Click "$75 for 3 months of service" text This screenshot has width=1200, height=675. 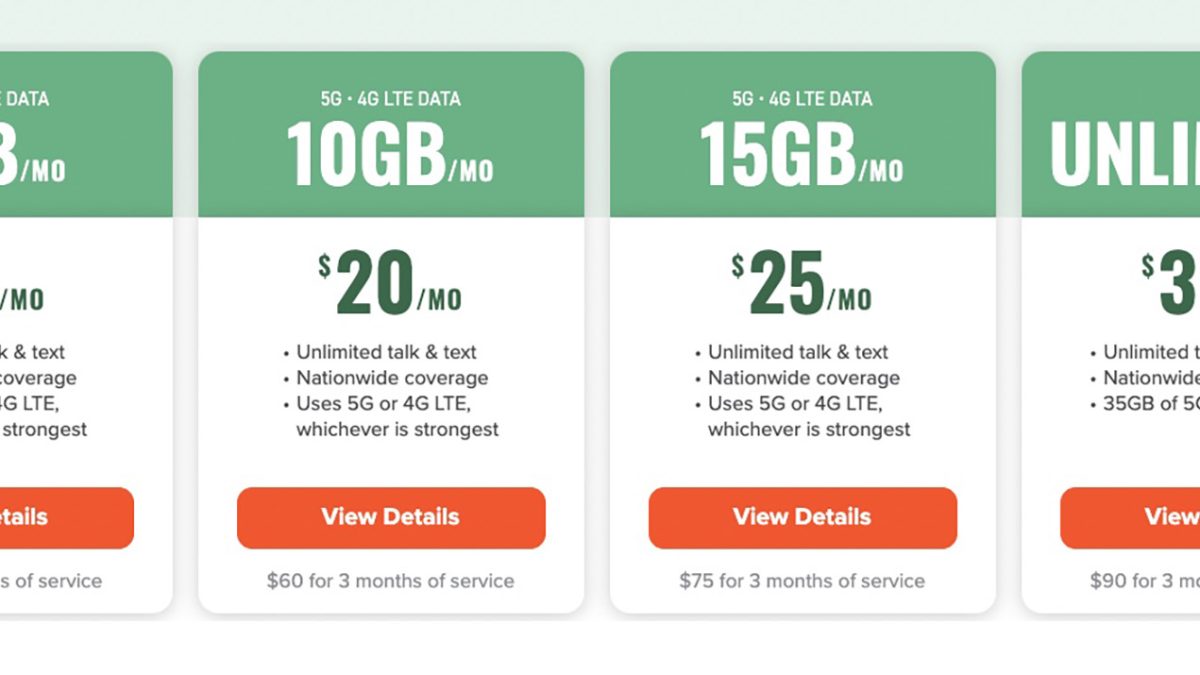pyautogui.click(x=802, y=581)
